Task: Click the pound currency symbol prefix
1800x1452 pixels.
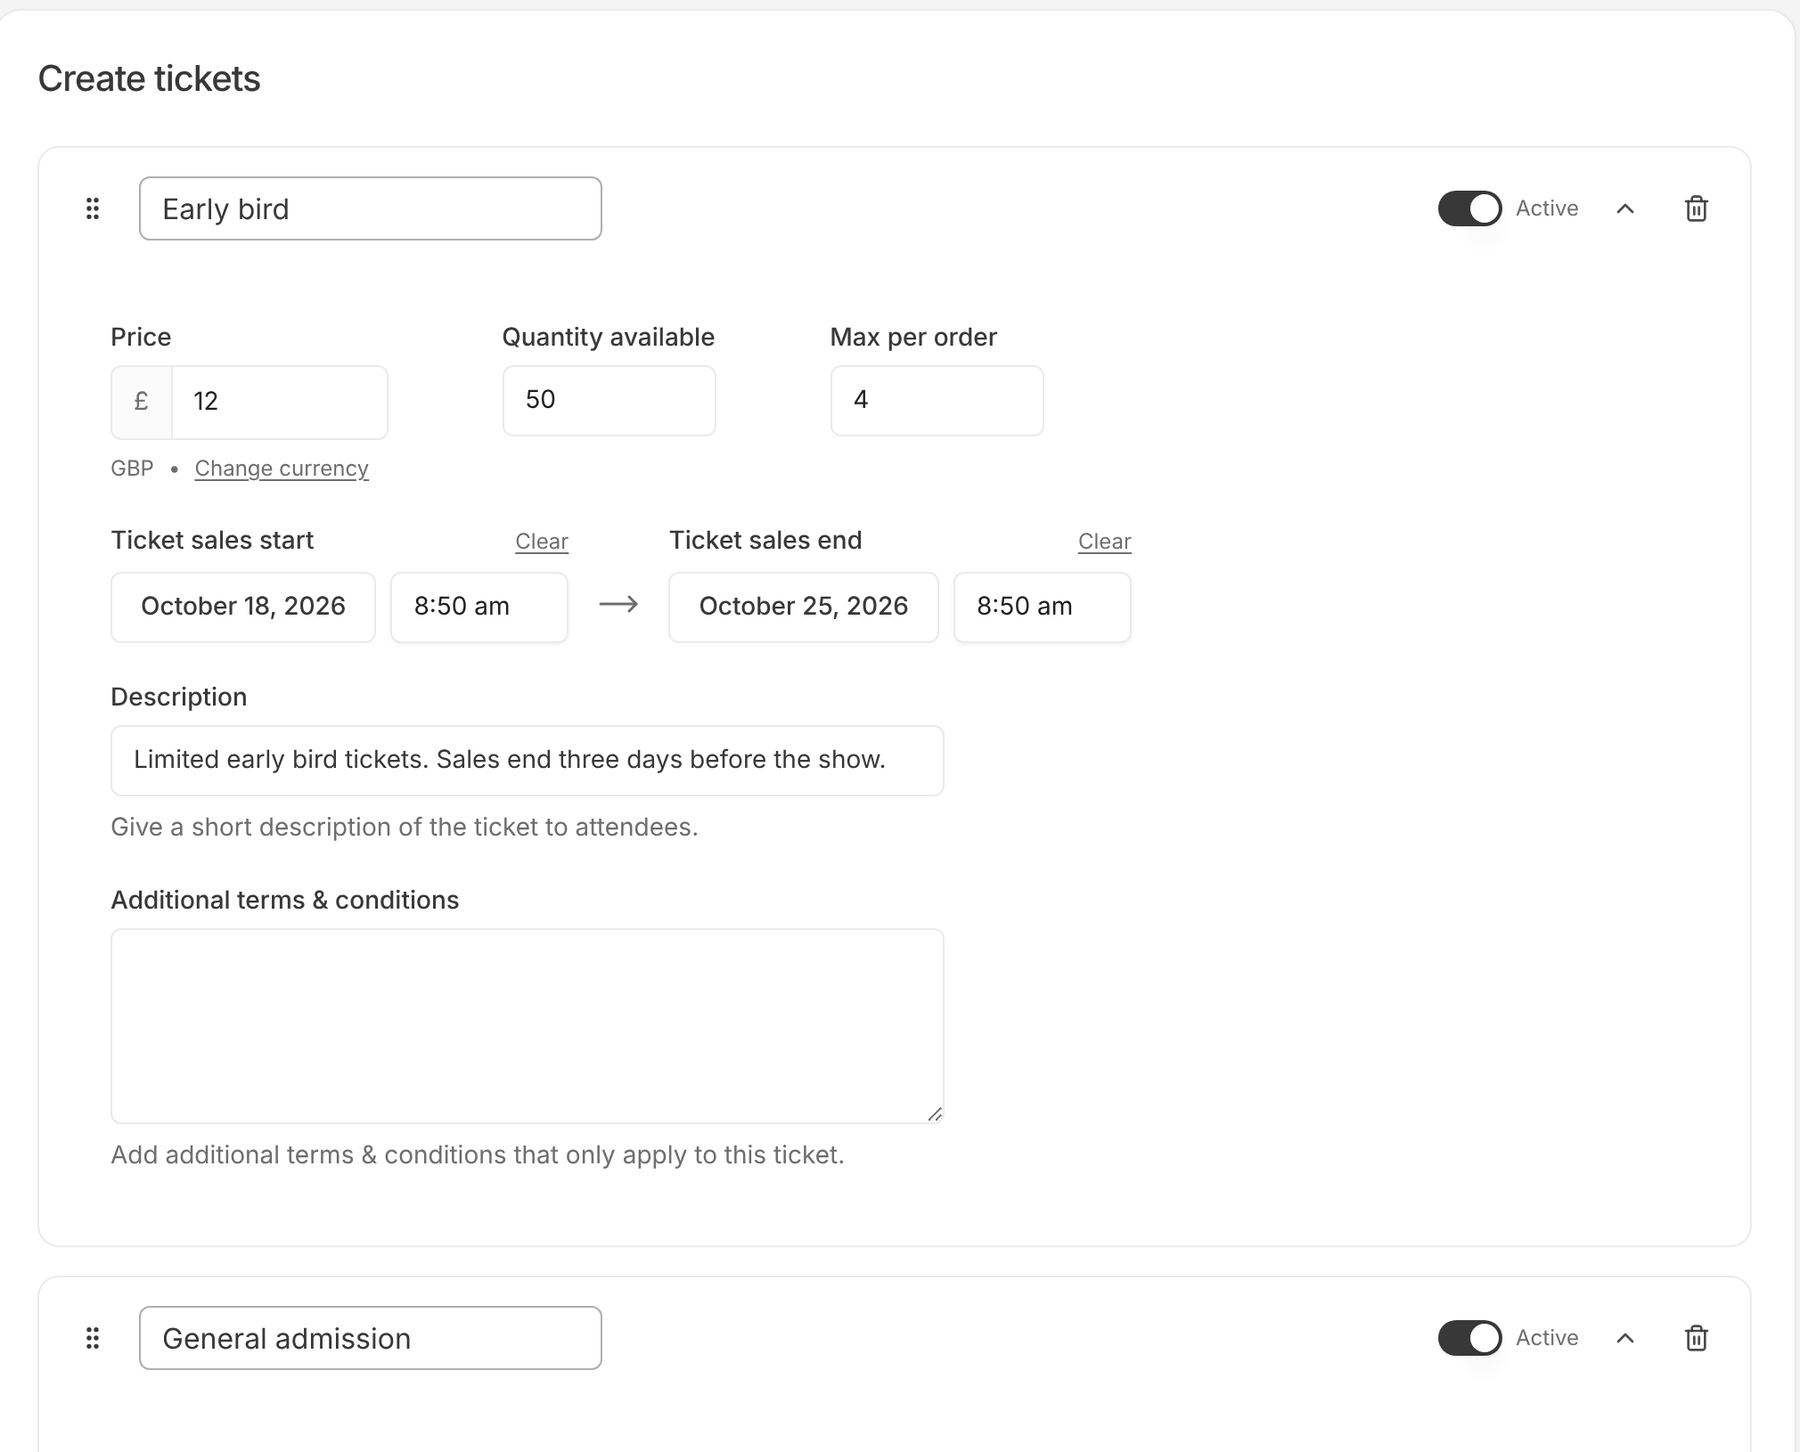Action: [x=141, y=402]
